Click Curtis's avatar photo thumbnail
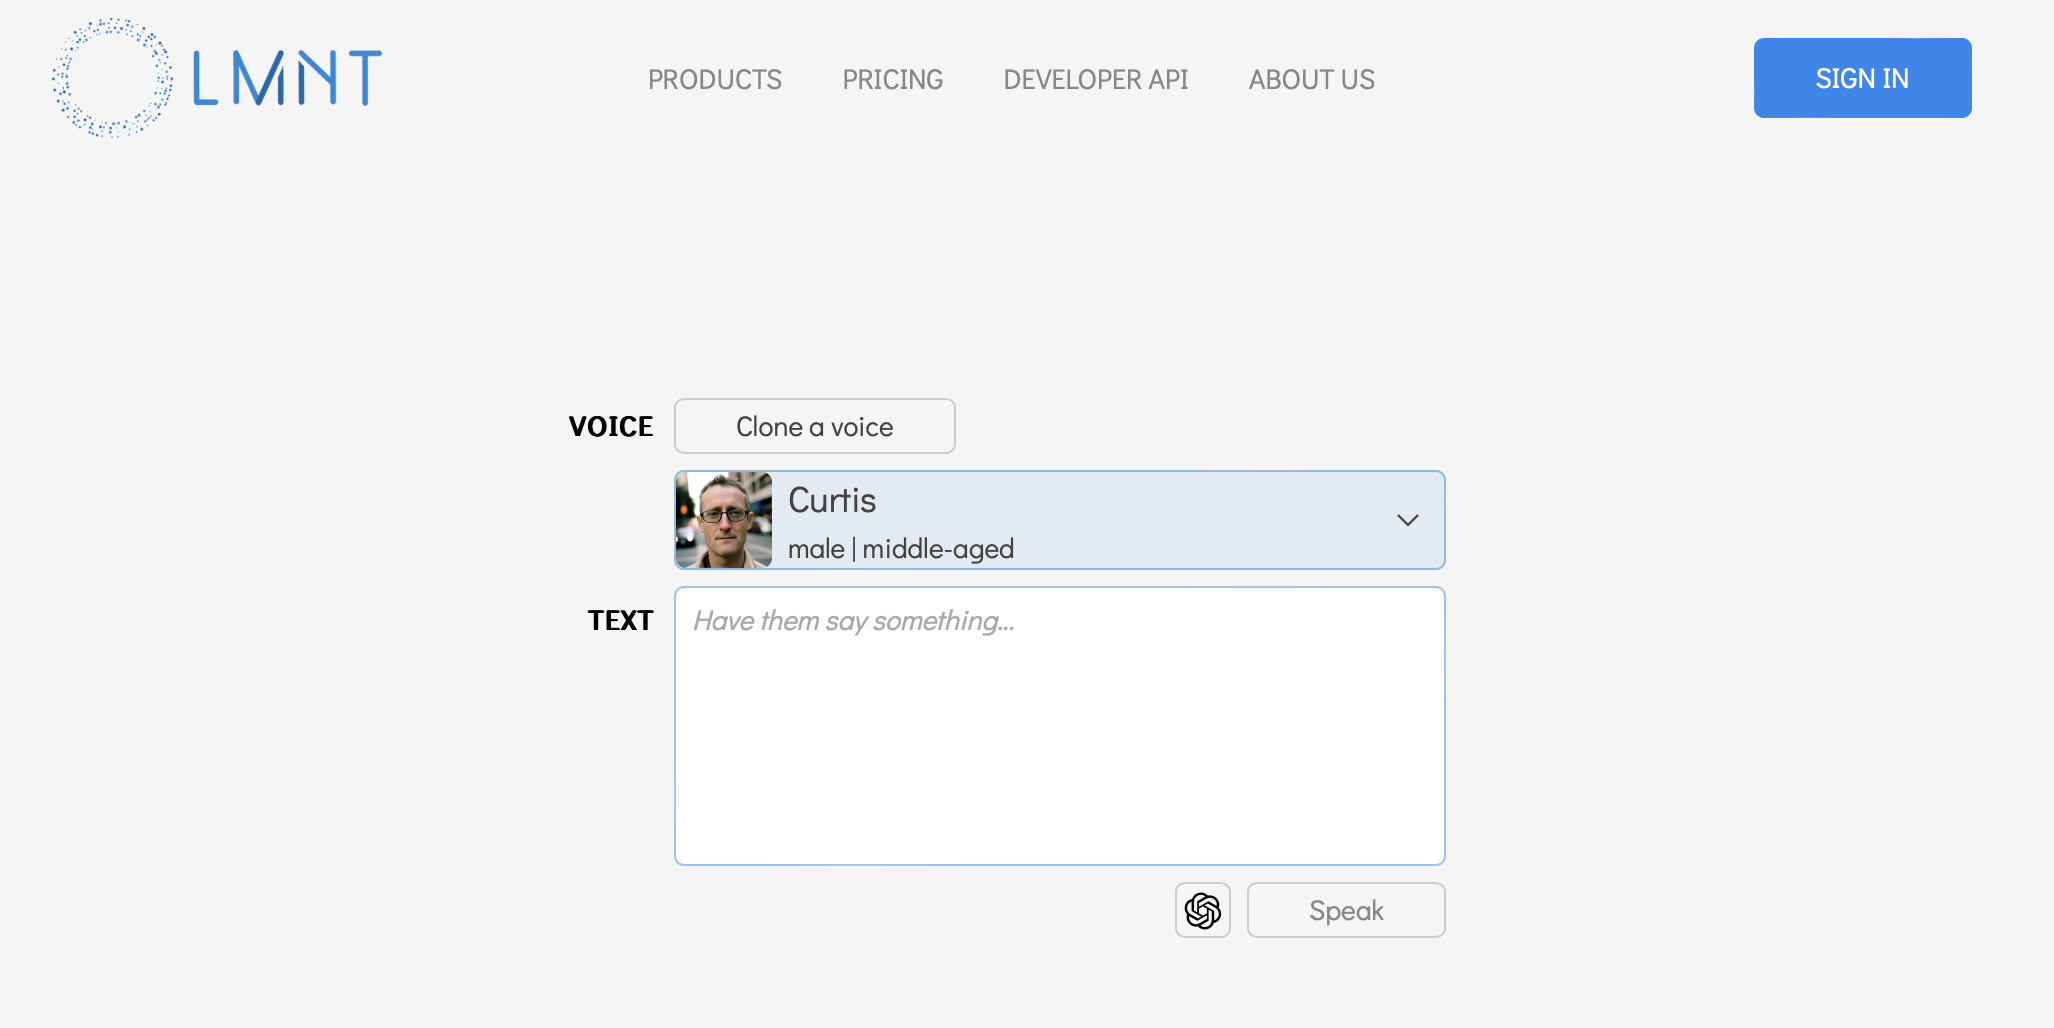The width and height of the screenshot is (2054, 1028). coord(724,520)
